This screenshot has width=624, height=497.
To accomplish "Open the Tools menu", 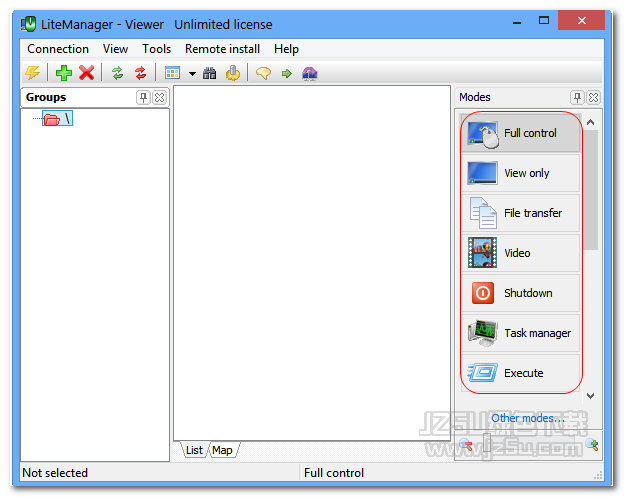I will (x=156, y=49).
